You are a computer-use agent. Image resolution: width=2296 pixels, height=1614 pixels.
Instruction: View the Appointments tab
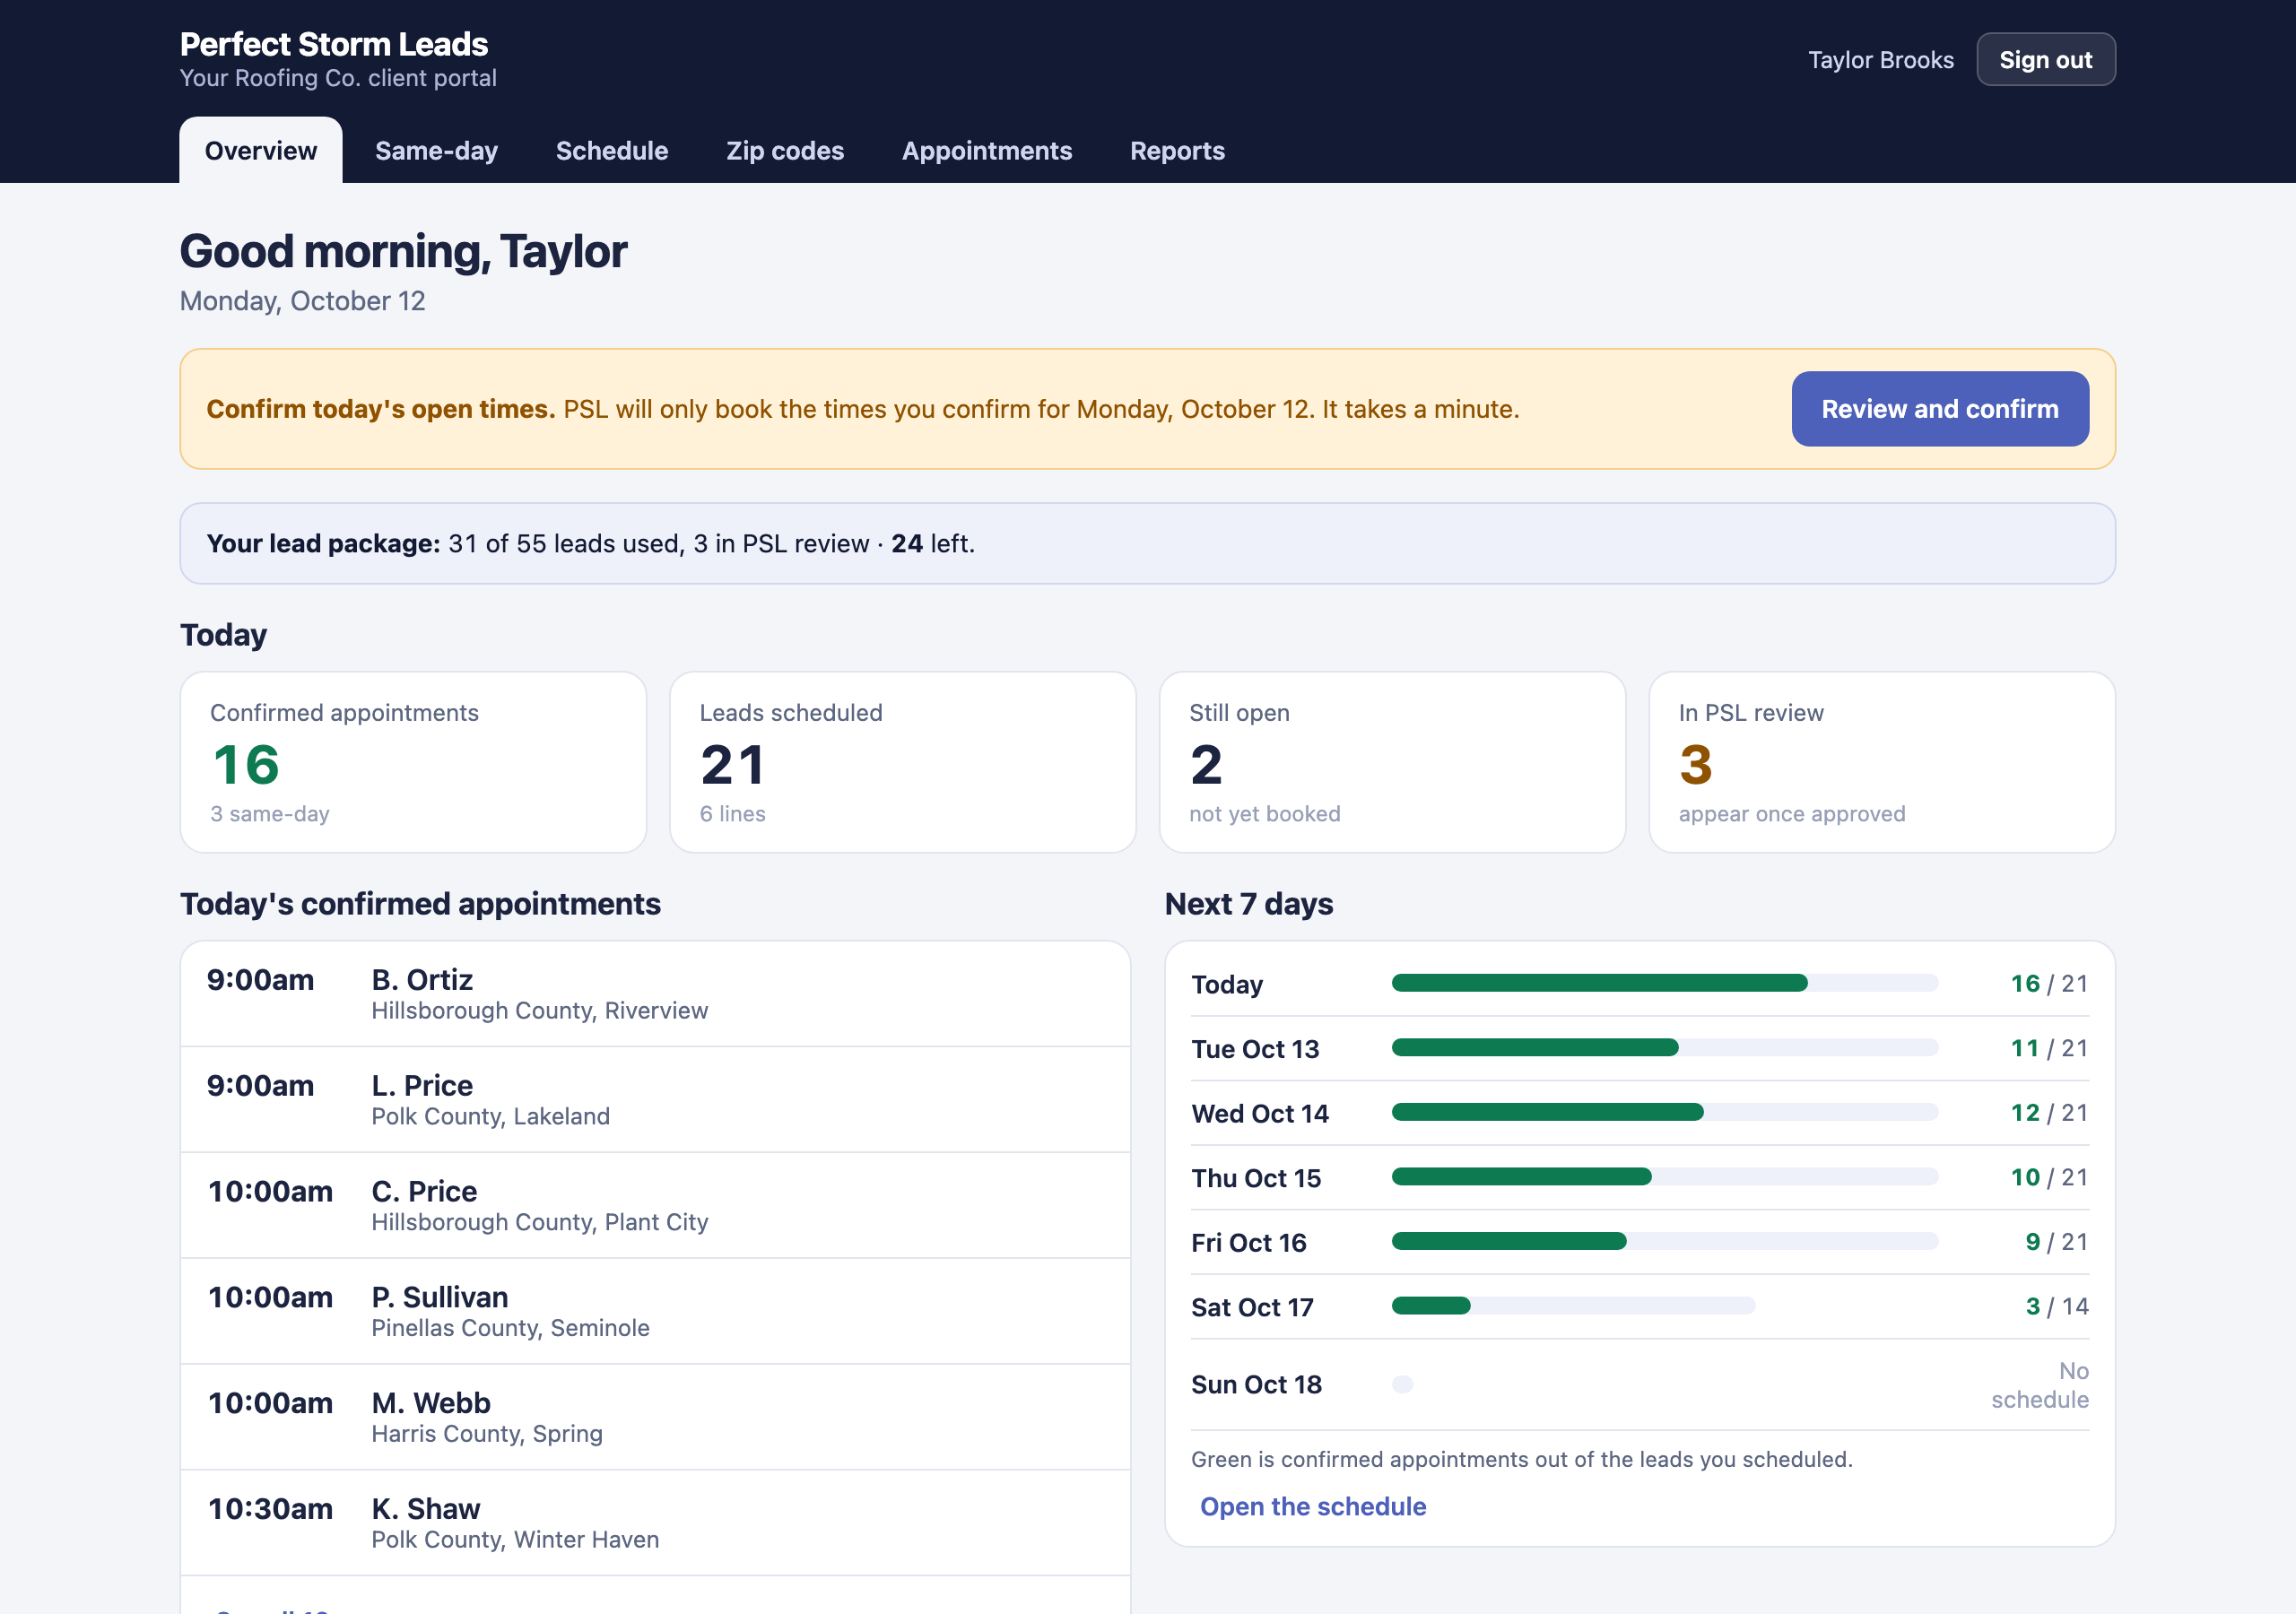(x=987, y=150)
